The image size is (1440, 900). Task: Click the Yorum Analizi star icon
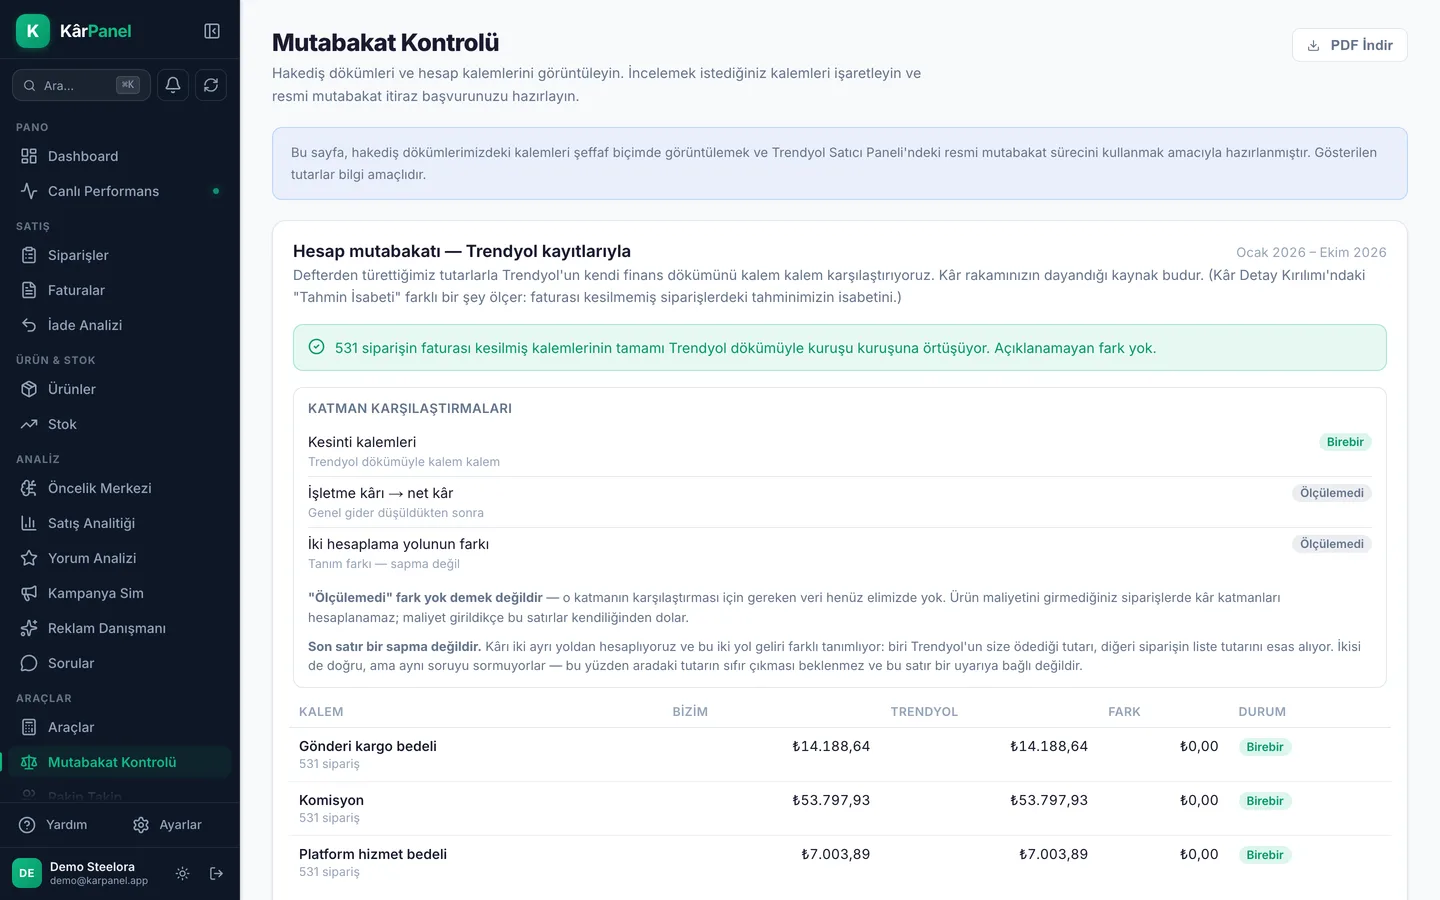coord(29,558)
